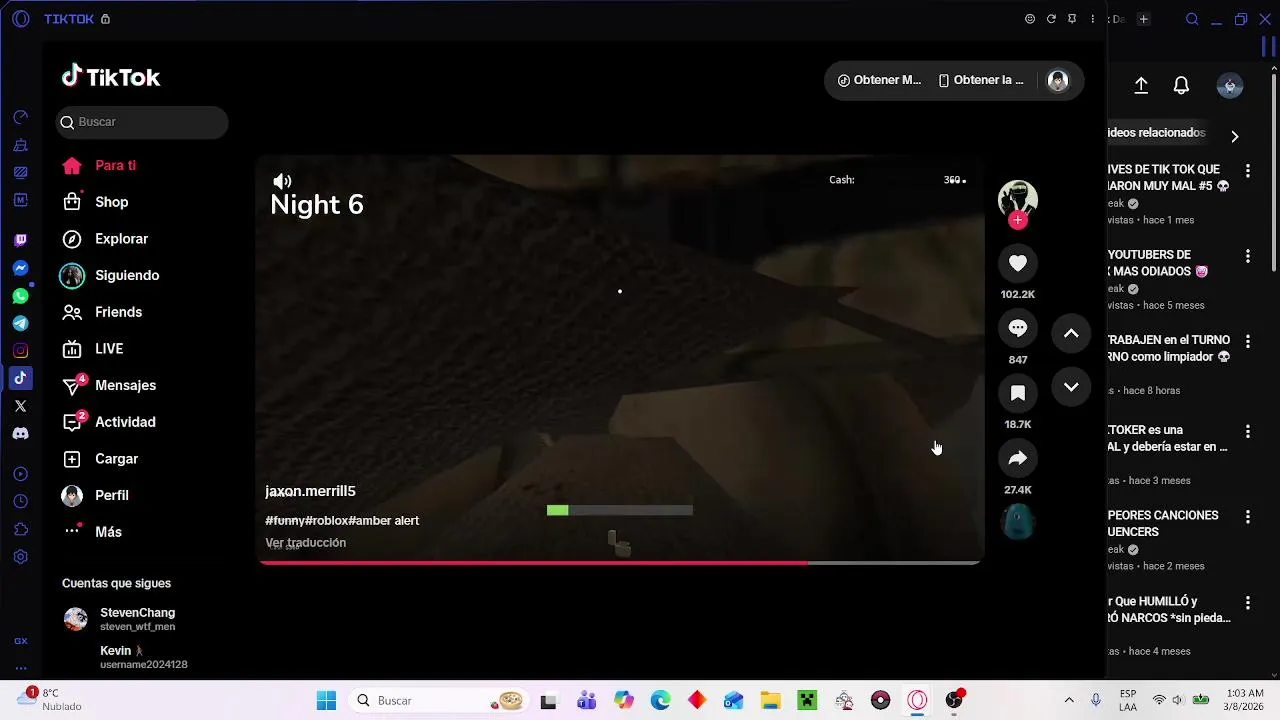1280x720 pixels.
Task: Bookmark the video with 18.7K saves
Action: click(1018, 393)
